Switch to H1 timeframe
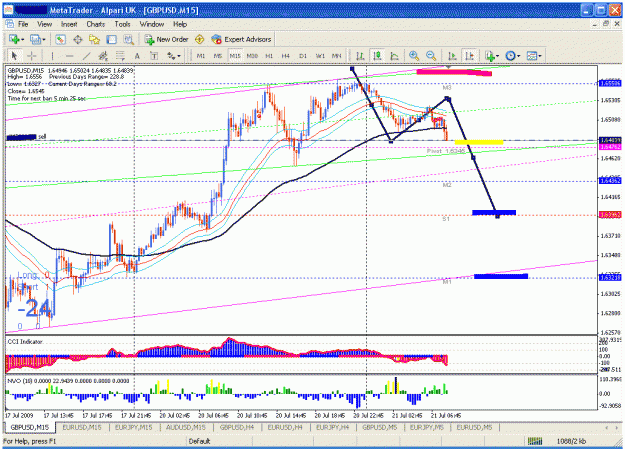The image size is (625, 449). (x=269, y=56)
